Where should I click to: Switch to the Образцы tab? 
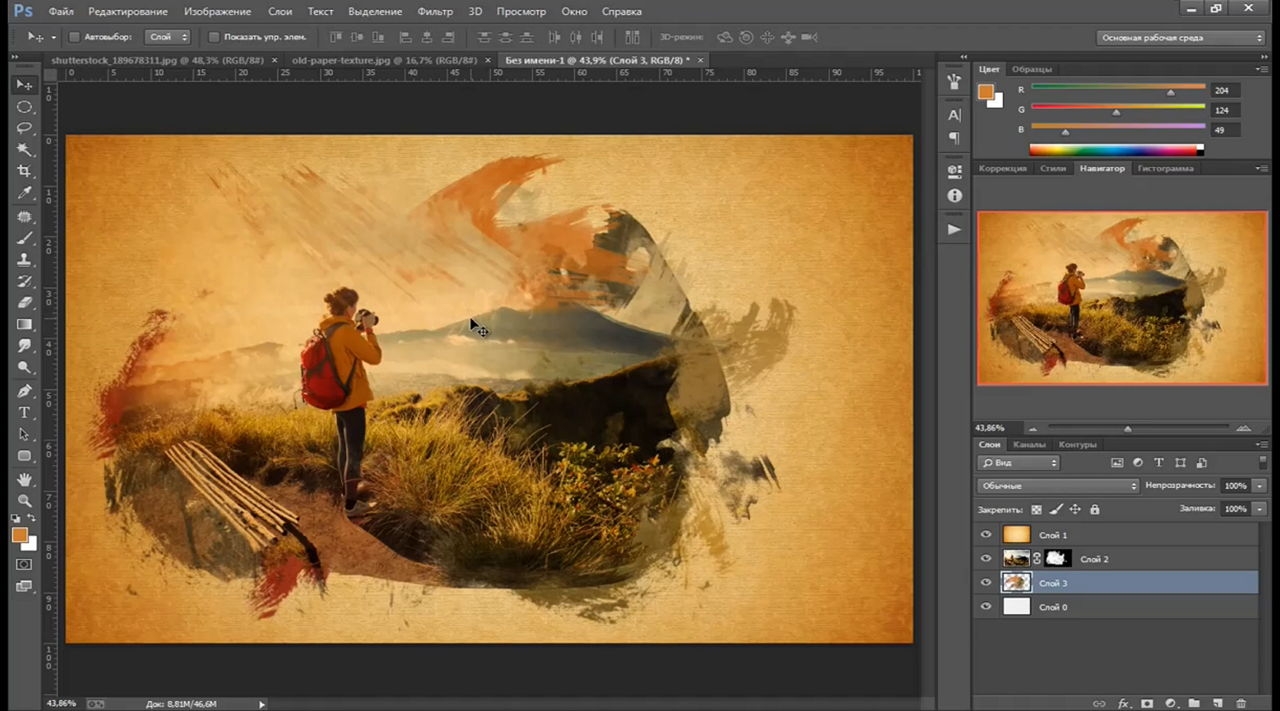click(1031, 70)
